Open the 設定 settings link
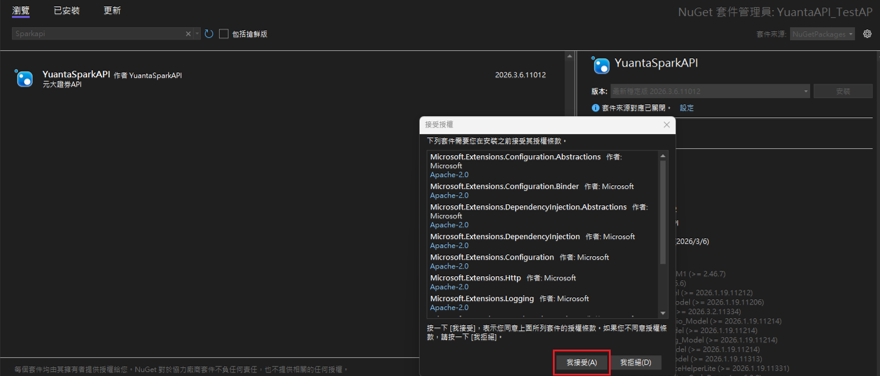880x376 pixels. tap(687, 108)
